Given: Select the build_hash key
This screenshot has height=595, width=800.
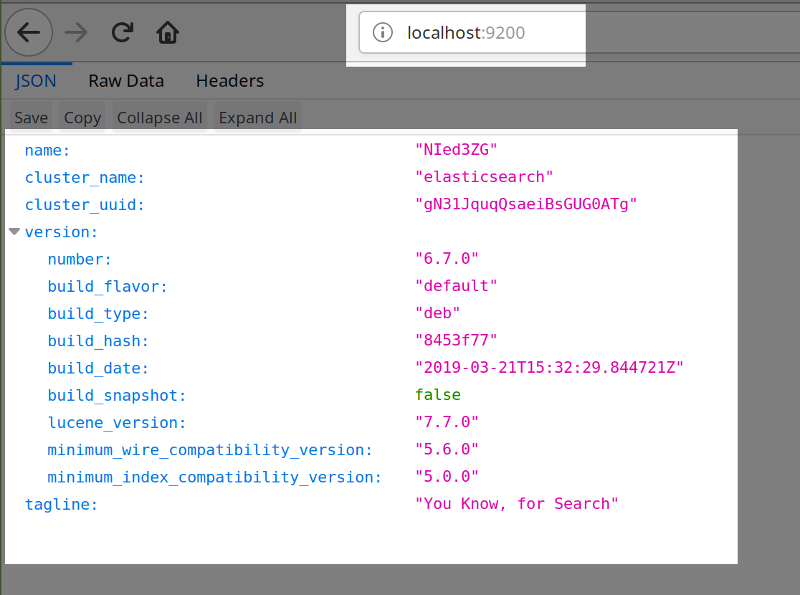Looking at the screenshot, I should [x=98, y=341].
